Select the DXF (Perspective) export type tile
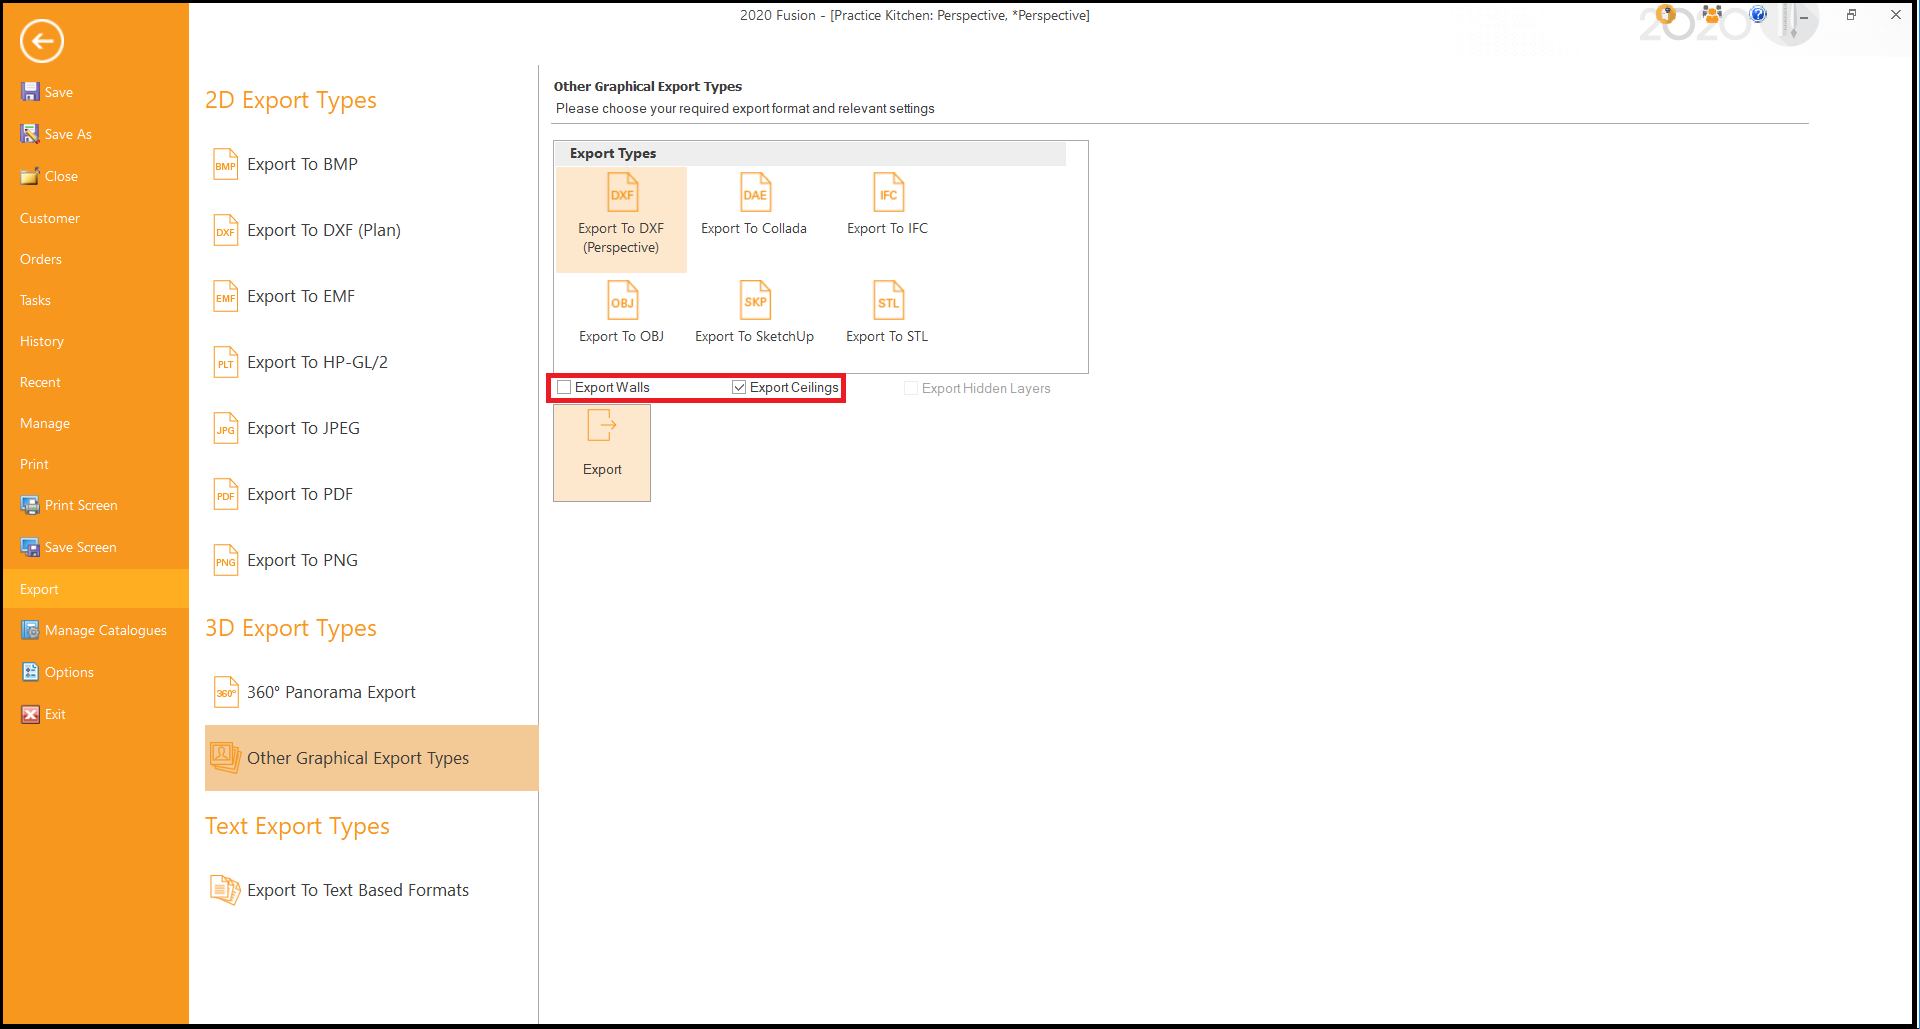Screen dimensions: 1920x1029 tap(621, 219)
